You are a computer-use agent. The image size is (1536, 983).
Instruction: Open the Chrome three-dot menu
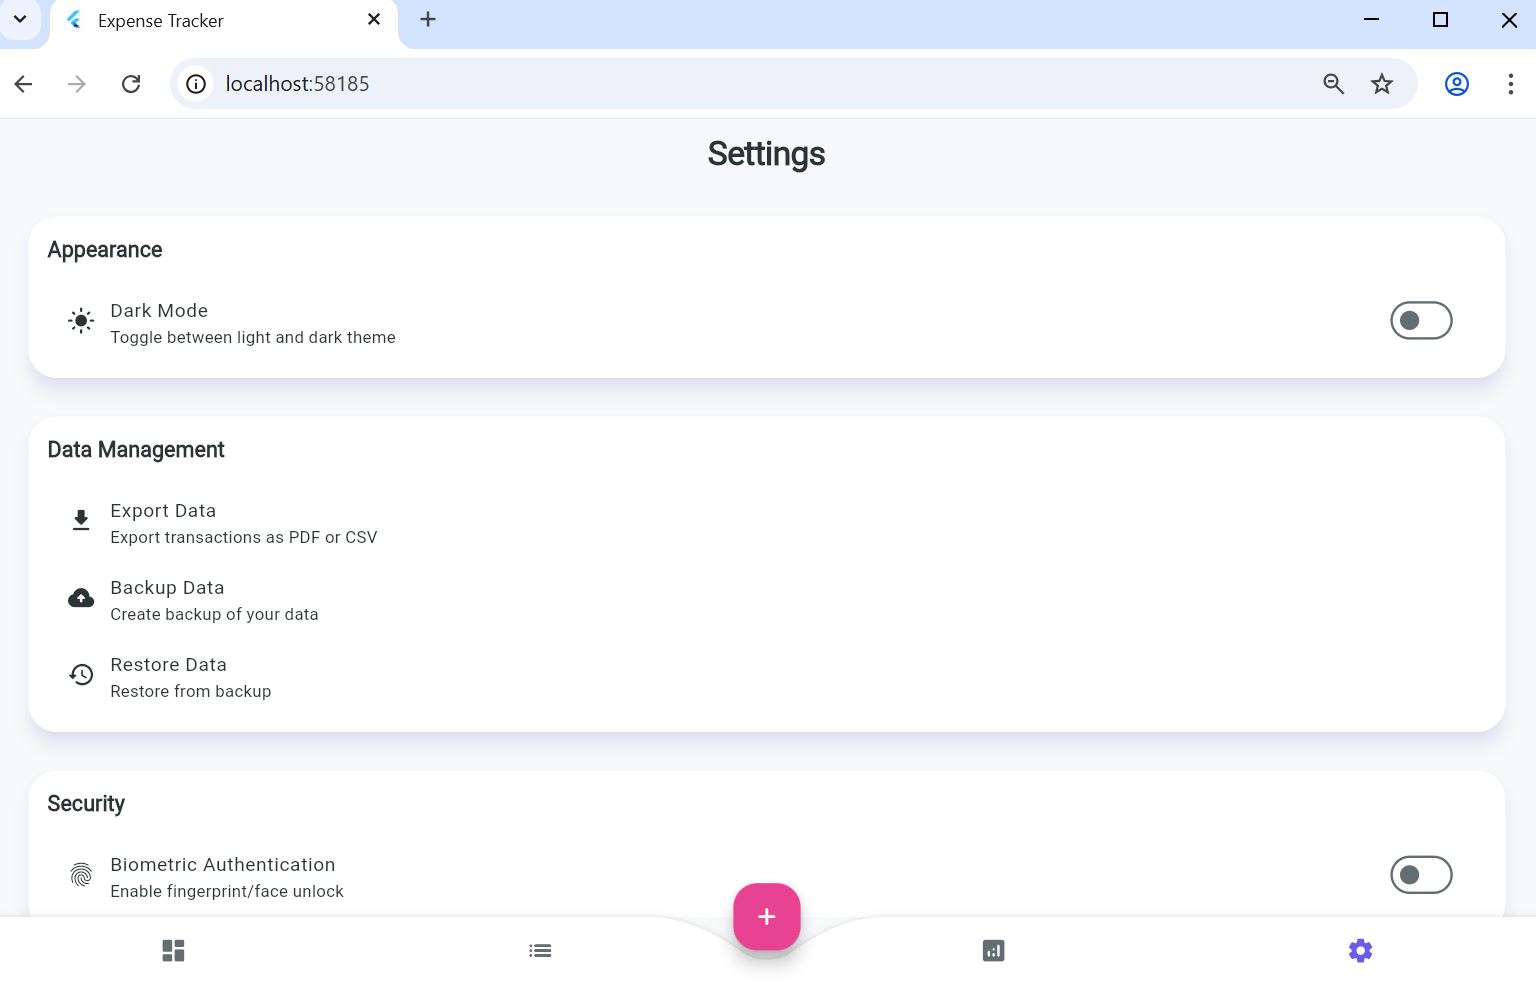(x=1511, y=84)
